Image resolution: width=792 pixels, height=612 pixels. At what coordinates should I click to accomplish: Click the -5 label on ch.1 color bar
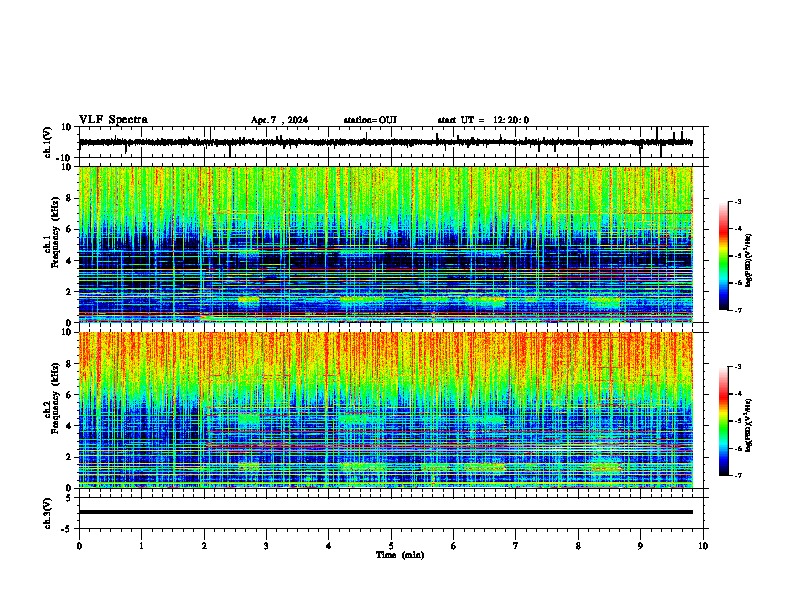pos(737,256)
